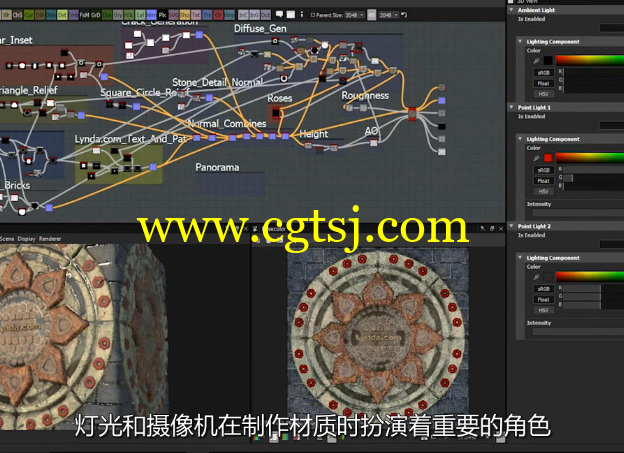Add a Curve node with the Cur icon

(29, 15)
